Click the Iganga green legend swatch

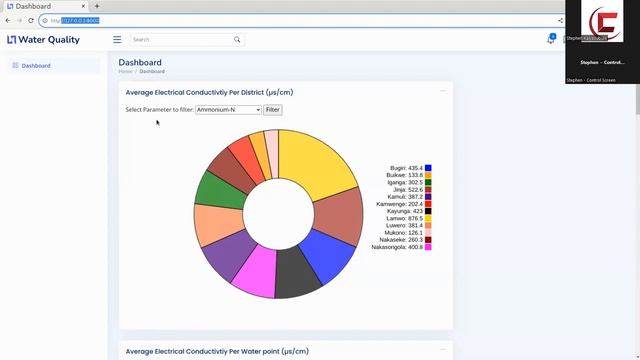point(428,182)
